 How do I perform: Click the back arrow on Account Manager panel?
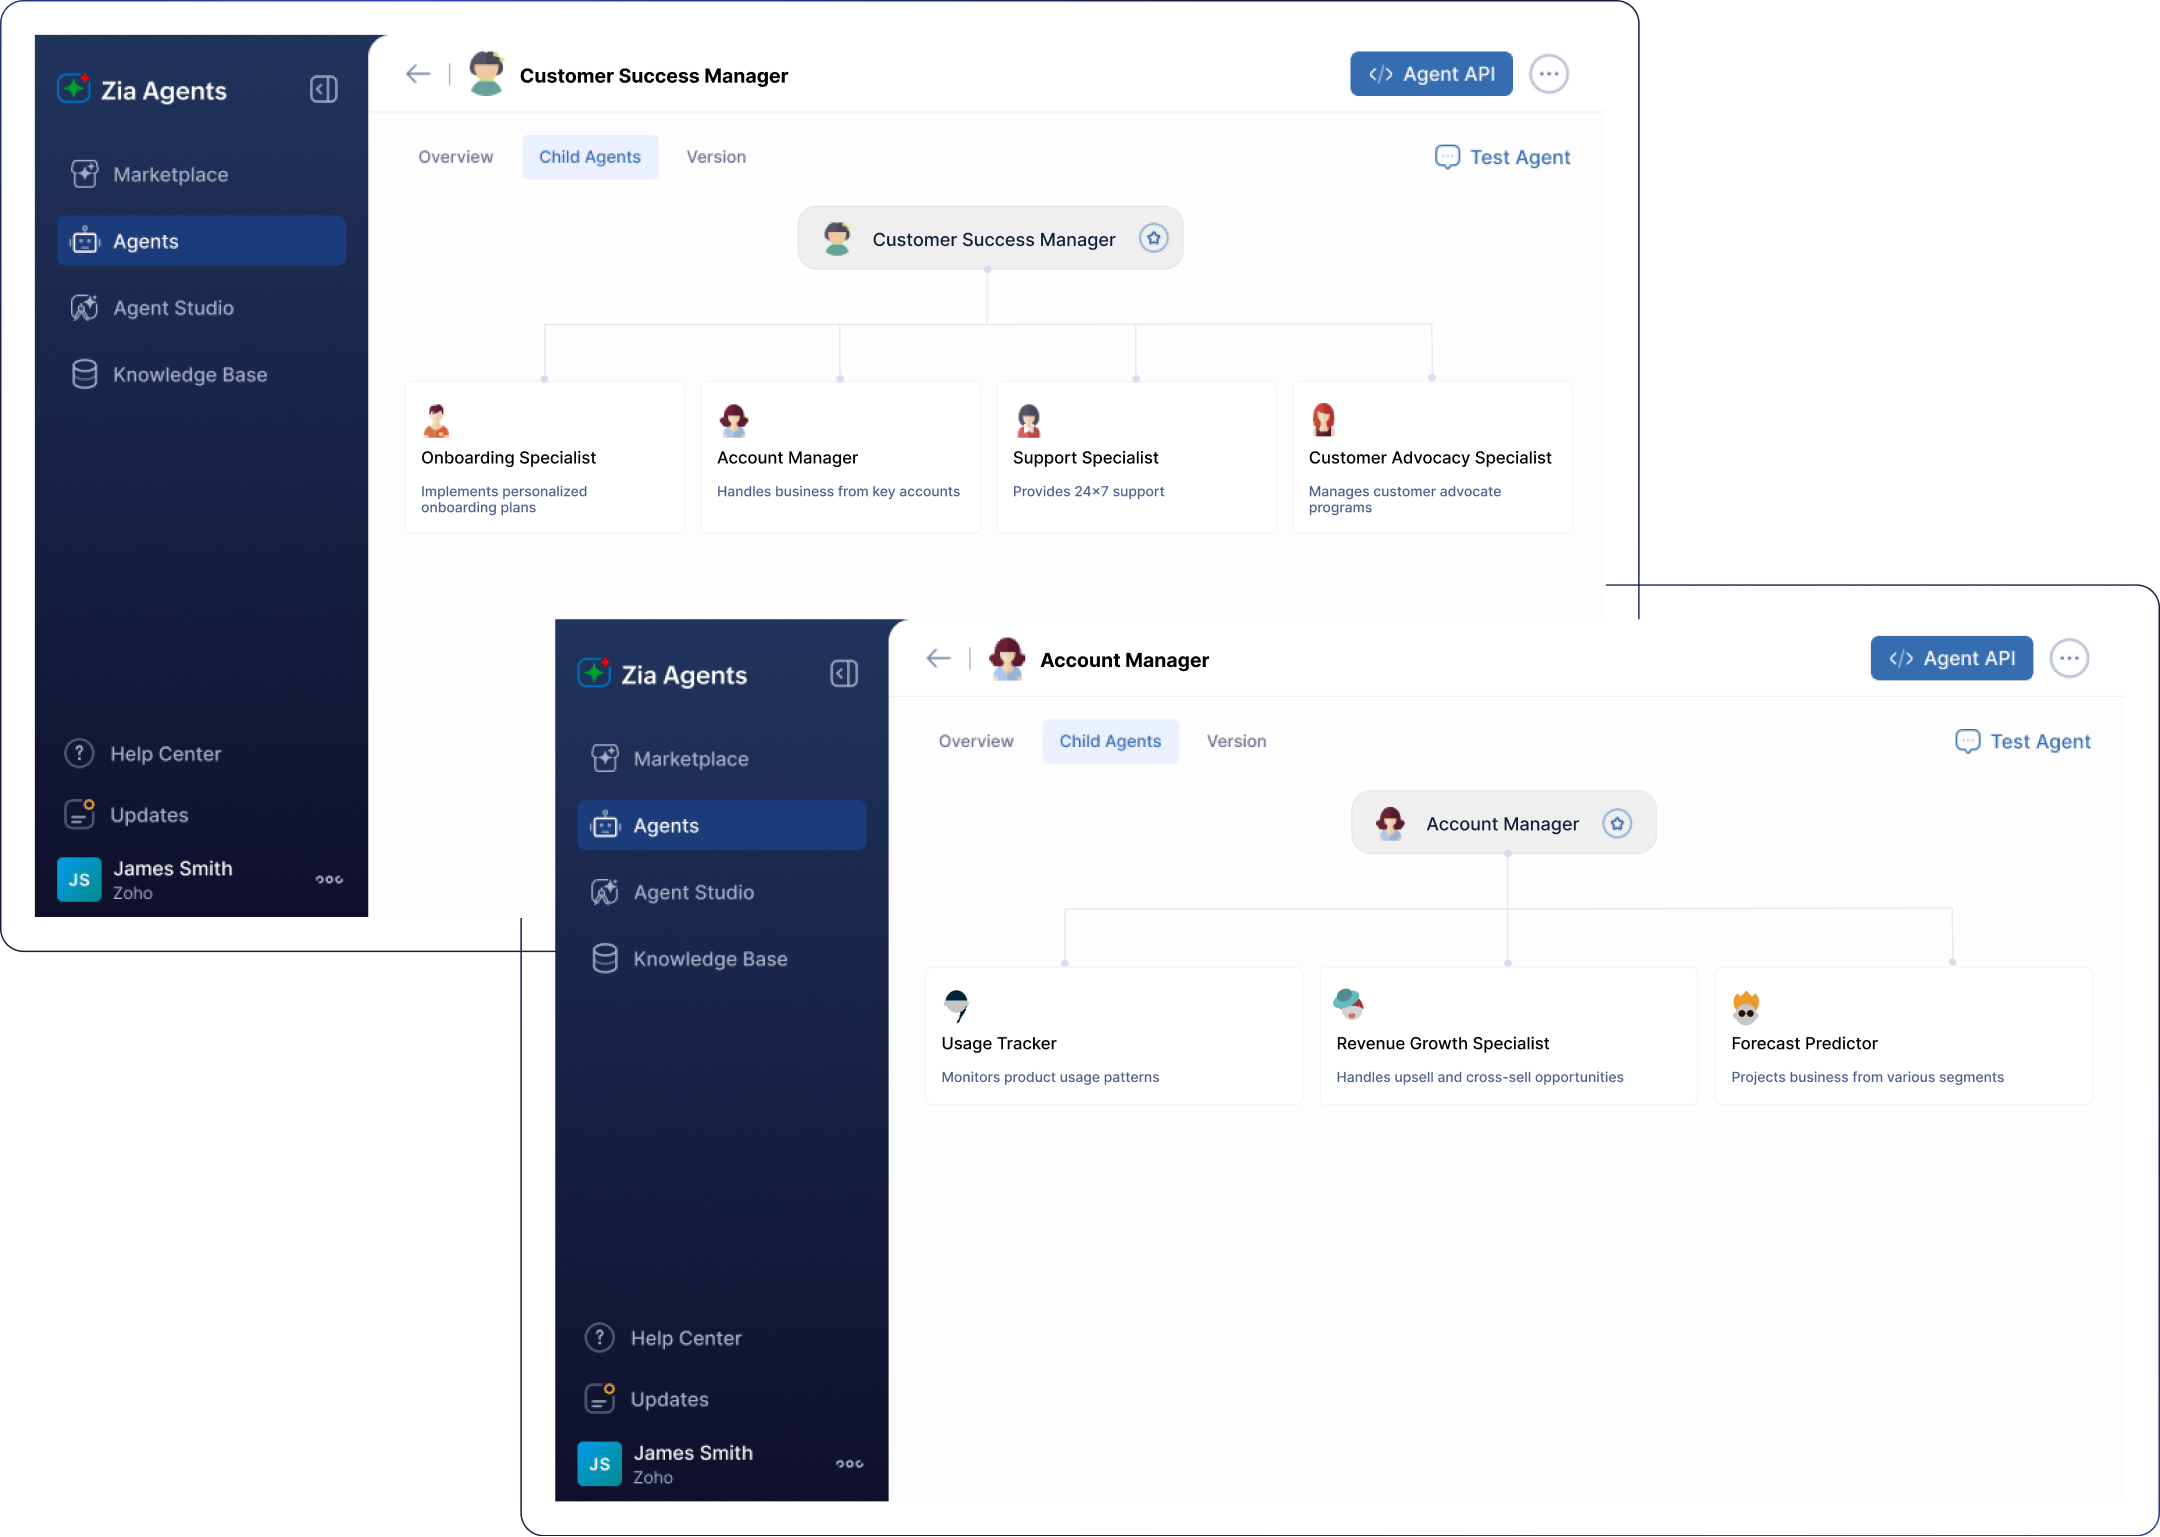939,659
